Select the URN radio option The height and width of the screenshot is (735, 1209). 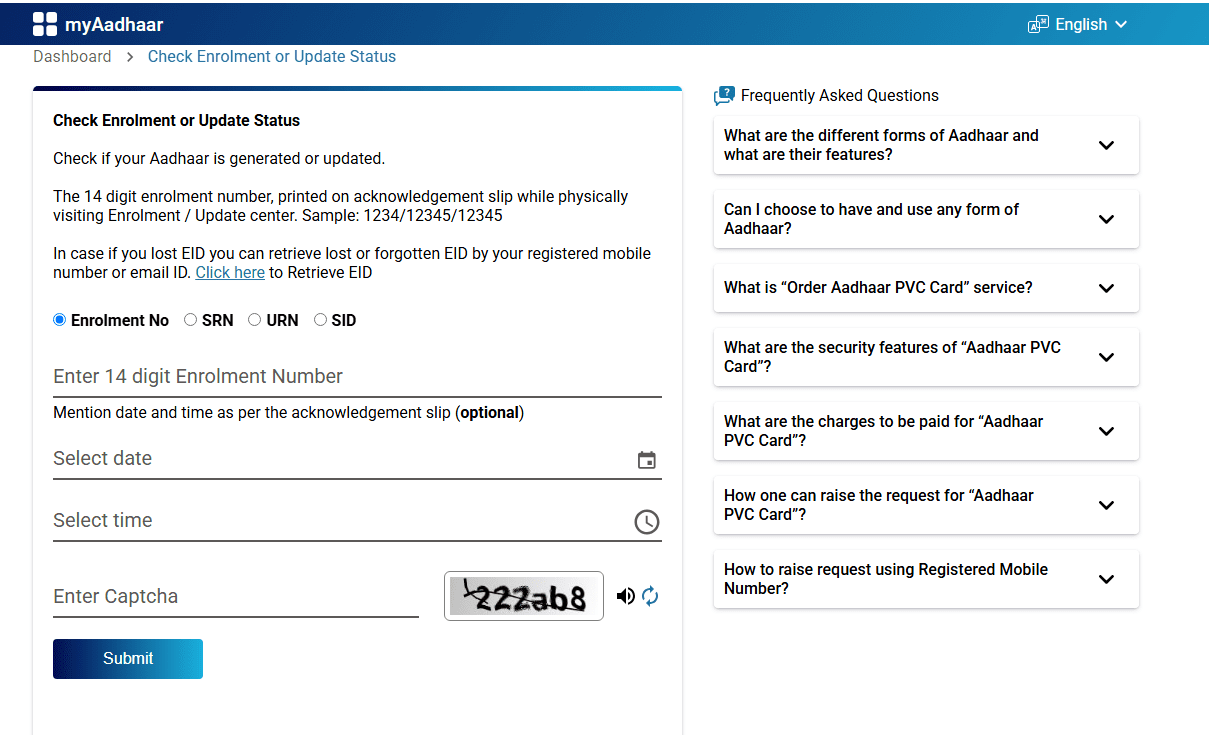point(255,320)
